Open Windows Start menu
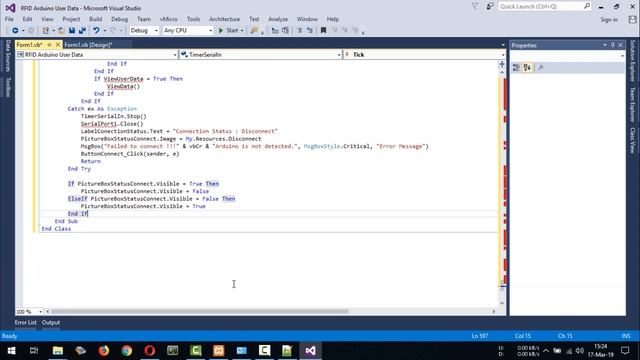Image resolution: width=640 pixels, height=360 pixels. click(11, 351)
